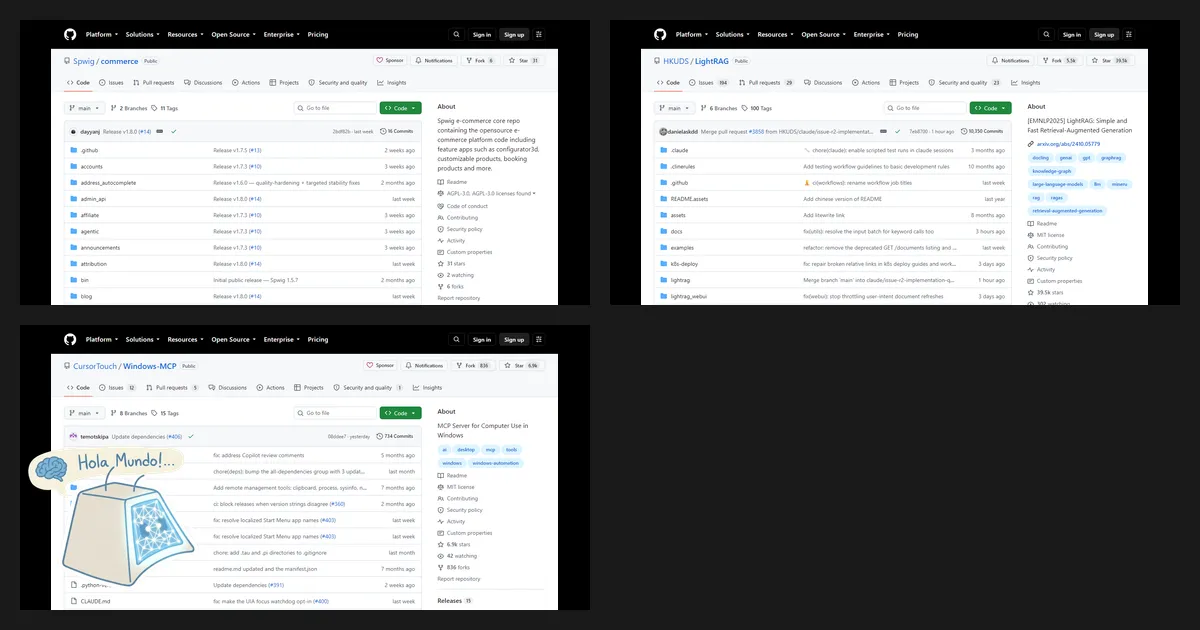This screenshot has width=1200, height=630.
Task: Click Sign in in the Spwig/commerce window
Action: click(x=482, y=34)
